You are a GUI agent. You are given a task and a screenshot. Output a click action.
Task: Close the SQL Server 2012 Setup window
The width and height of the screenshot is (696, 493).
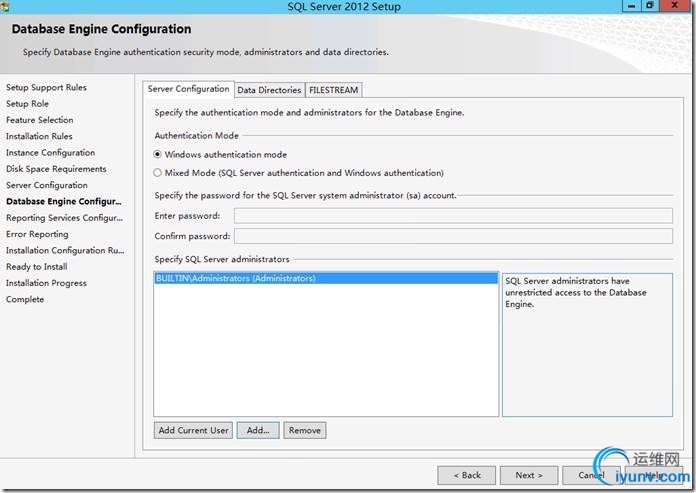[x=674, y=6]
